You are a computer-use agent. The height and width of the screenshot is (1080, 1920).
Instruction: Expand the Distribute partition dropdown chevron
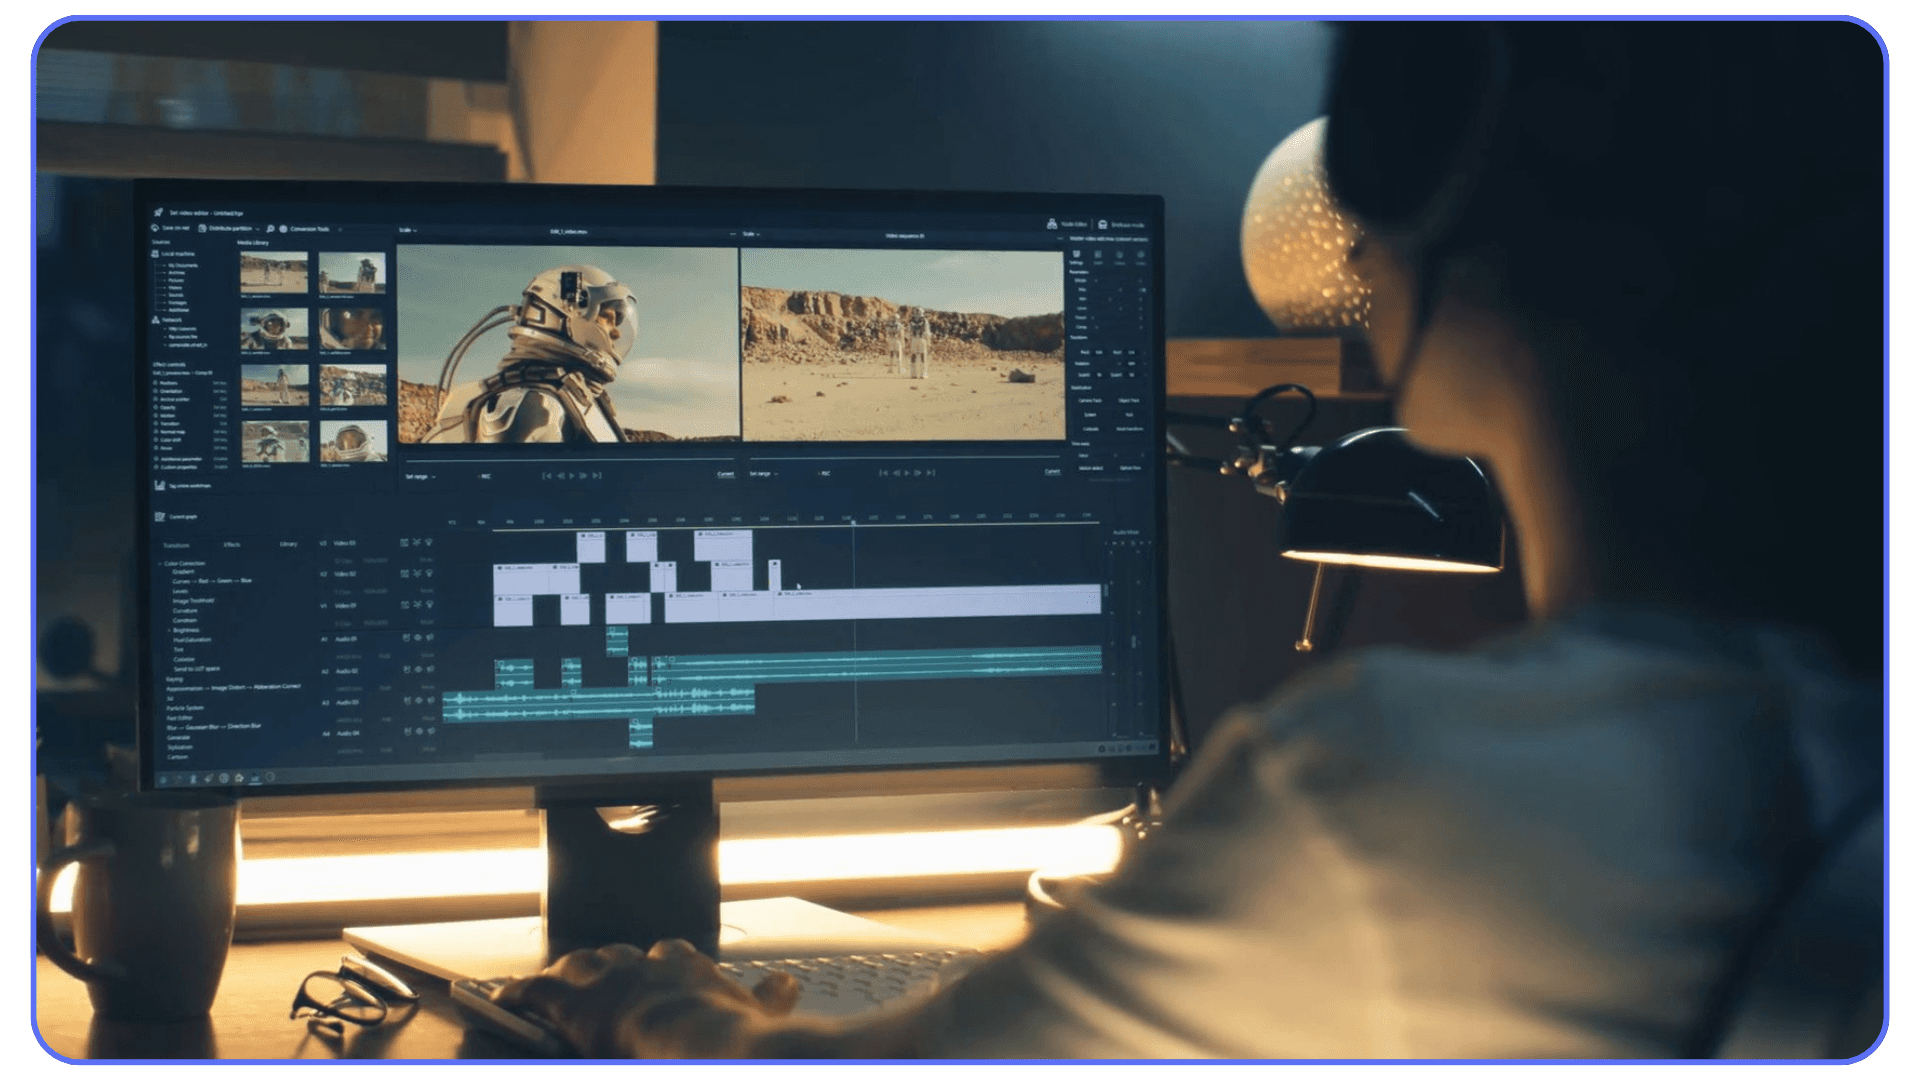click(258, 229)
